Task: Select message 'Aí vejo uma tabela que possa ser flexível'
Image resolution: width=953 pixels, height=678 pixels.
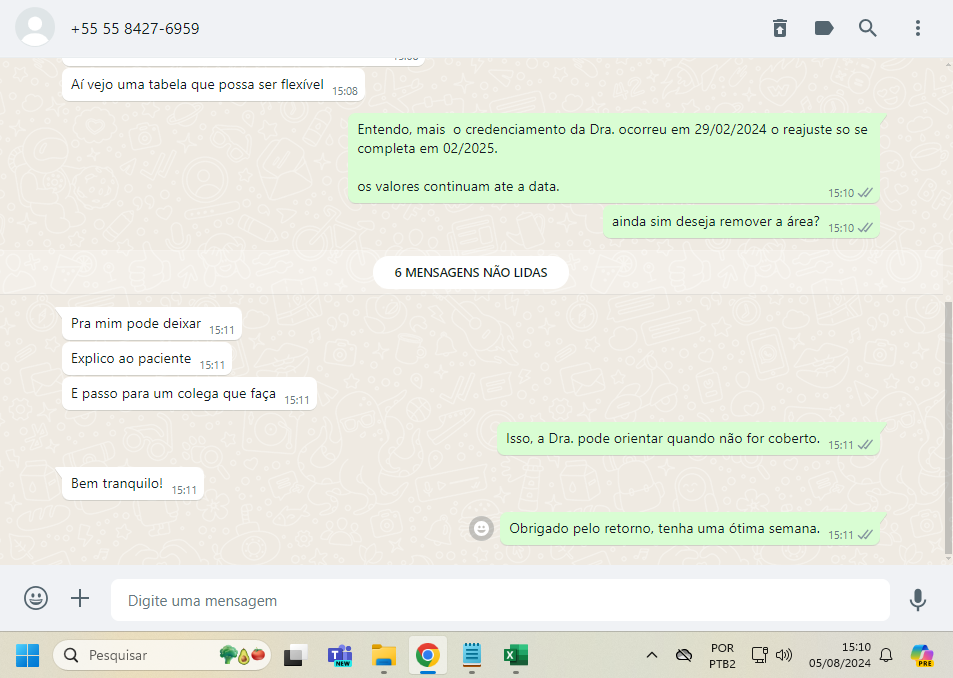Action: coord(213,85)
